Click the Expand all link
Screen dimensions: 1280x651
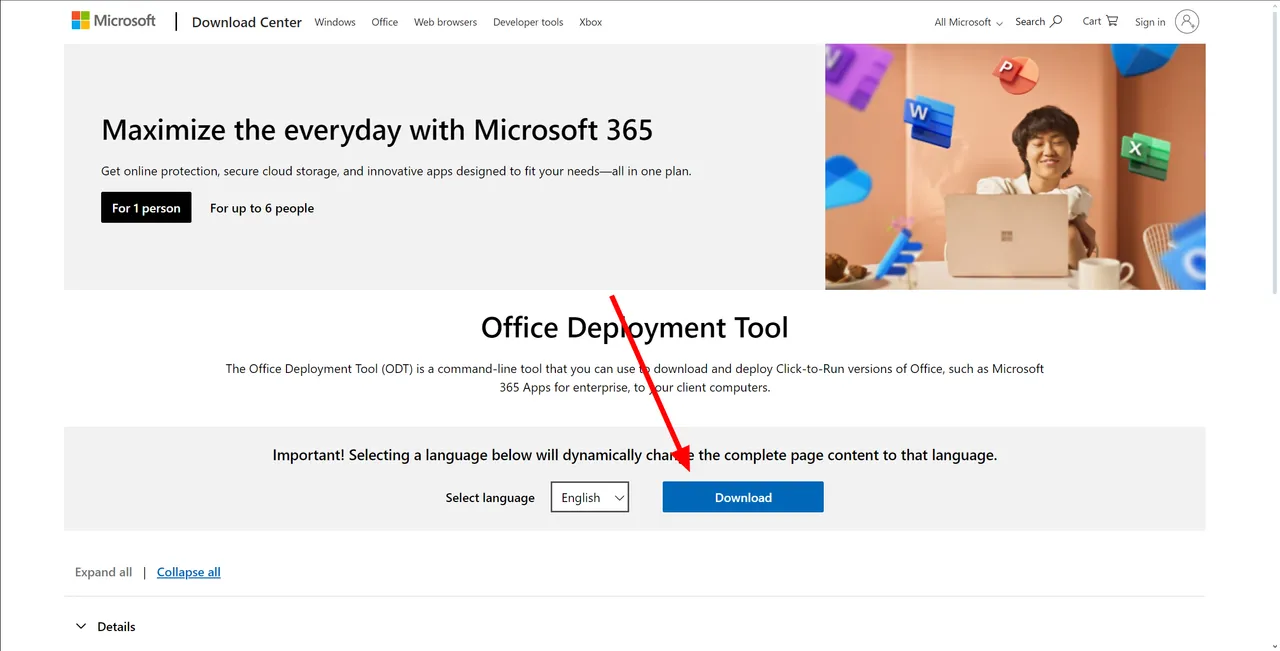[103, 572]
